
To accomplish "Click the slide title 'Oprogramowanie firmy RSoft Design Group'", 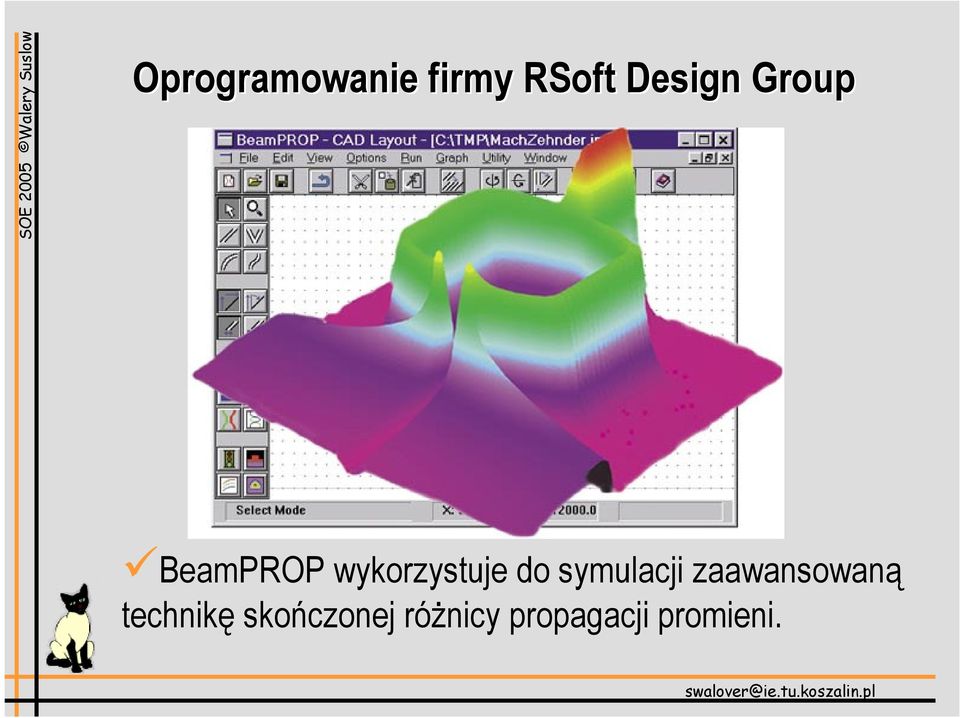I will click(493, 79).
